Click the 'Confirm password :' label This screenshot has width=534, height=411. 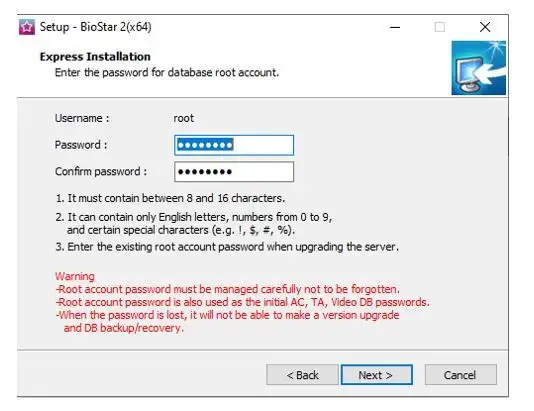coord(101,171)
